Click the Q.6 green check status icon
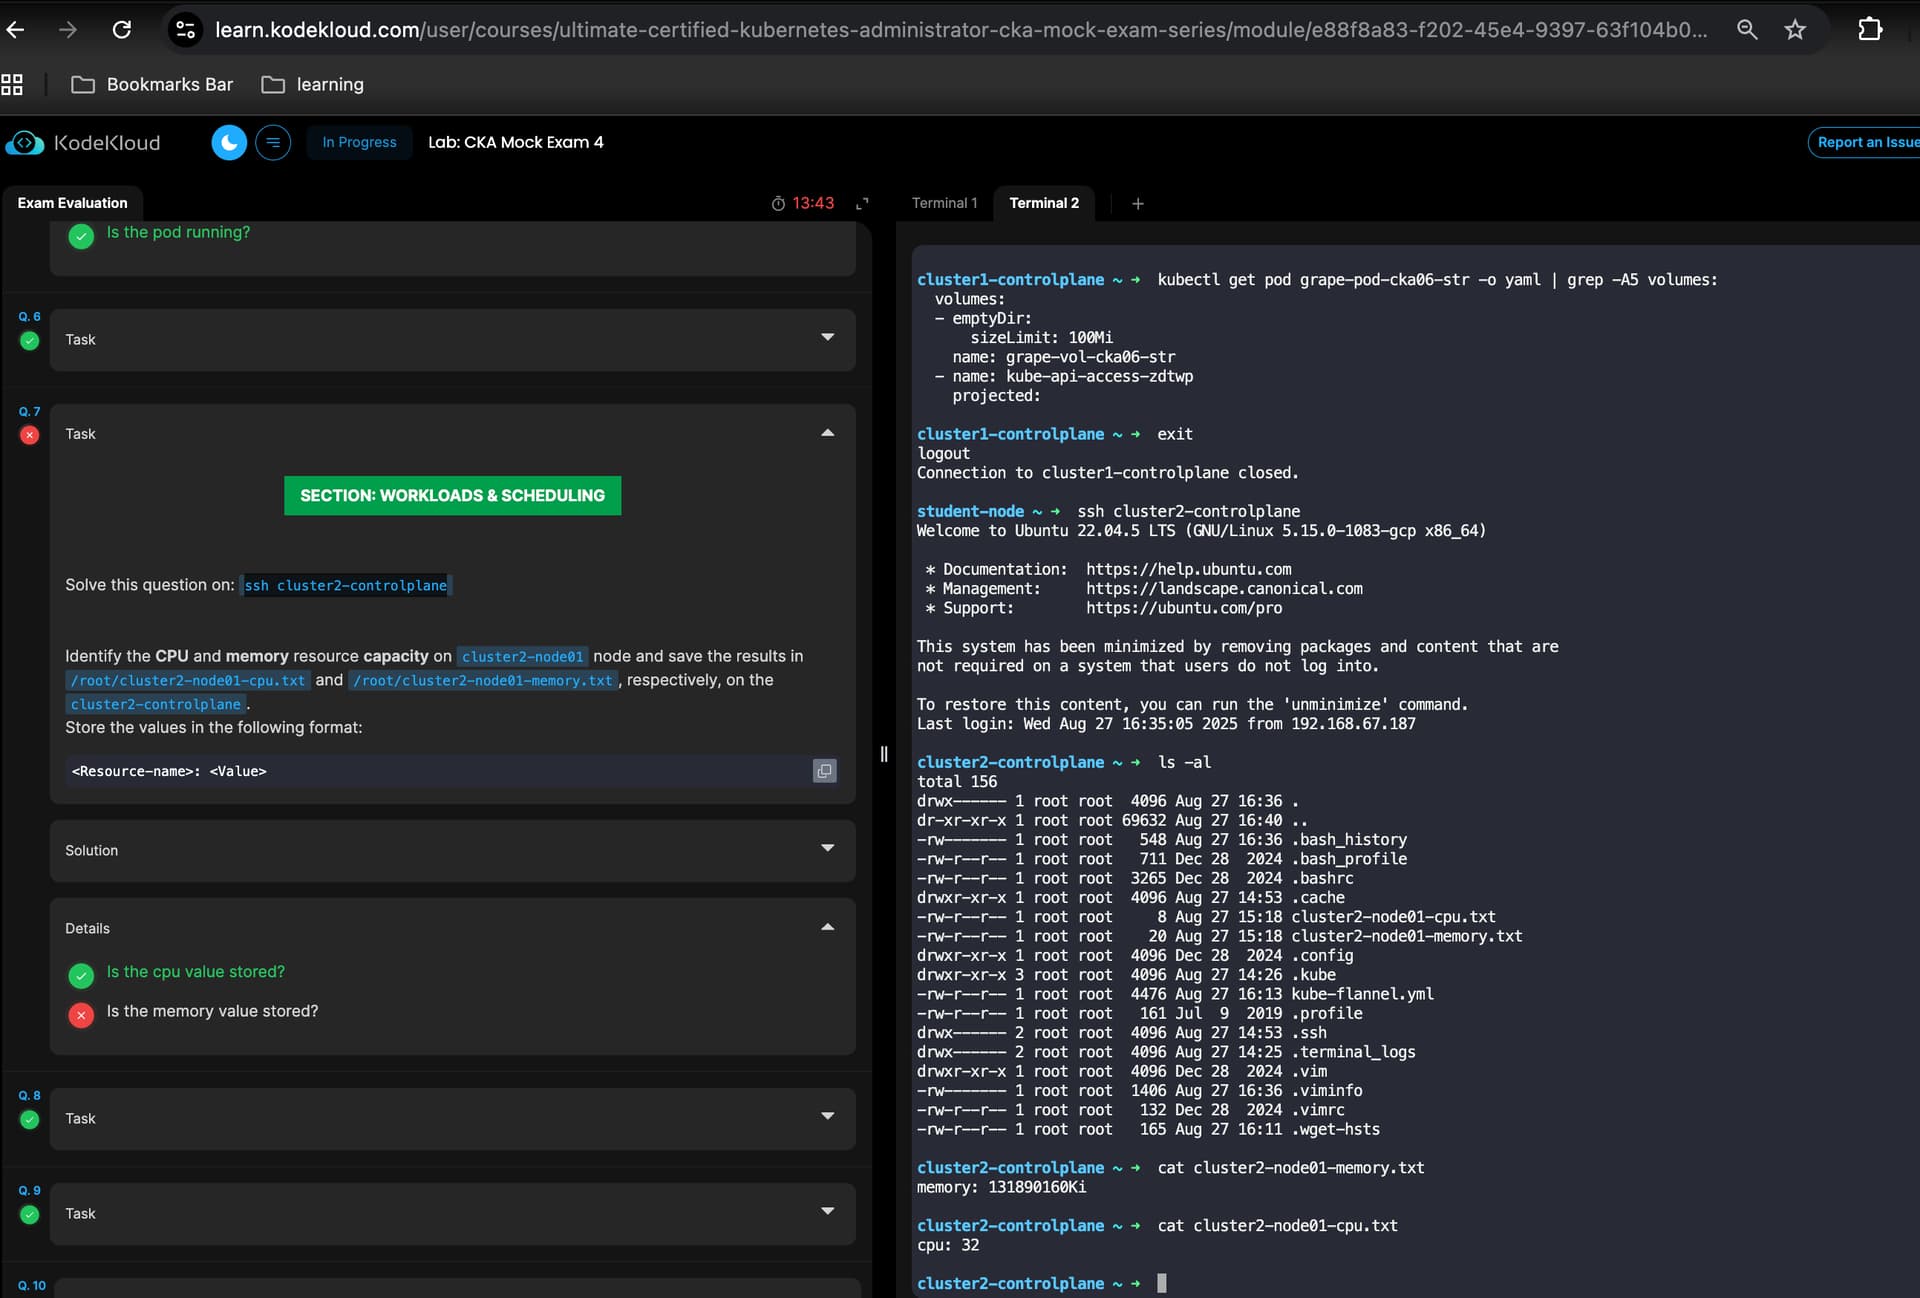The width and height of the screenshot is (1920, 1298). tap(30, 341)
